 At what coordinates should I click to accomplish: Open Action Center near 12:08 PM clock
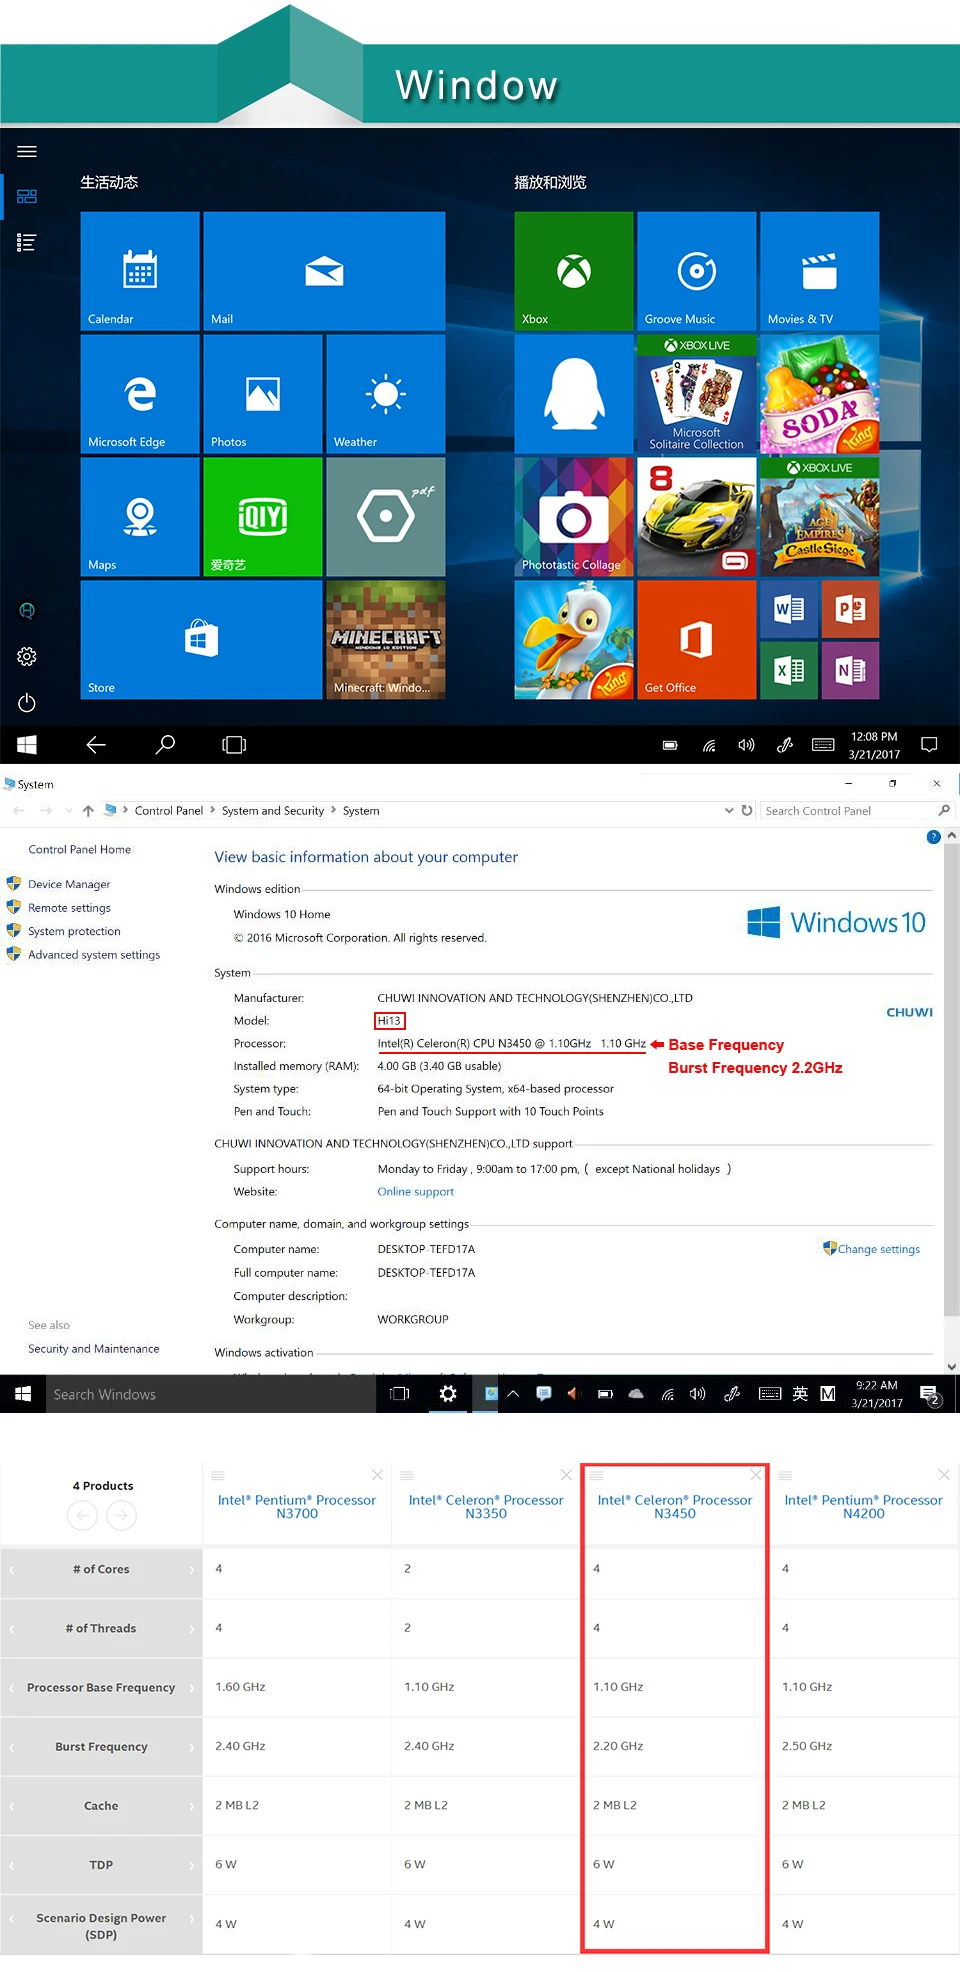(929, 744)
